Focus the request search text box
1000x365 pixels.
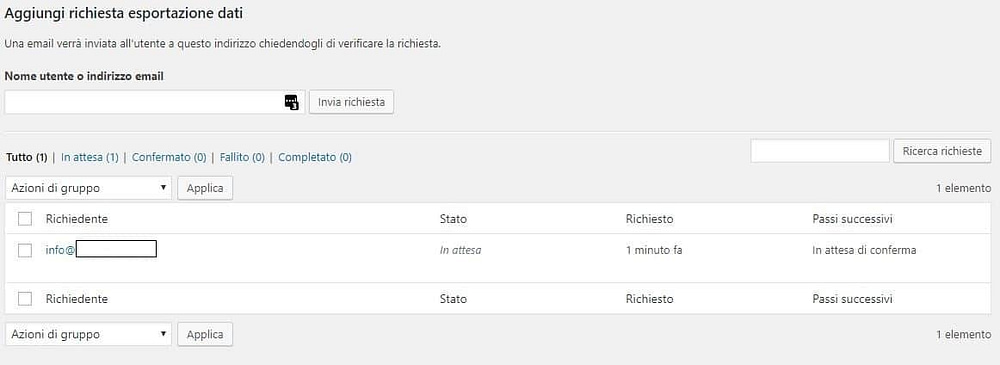click(x=820, y=151)
